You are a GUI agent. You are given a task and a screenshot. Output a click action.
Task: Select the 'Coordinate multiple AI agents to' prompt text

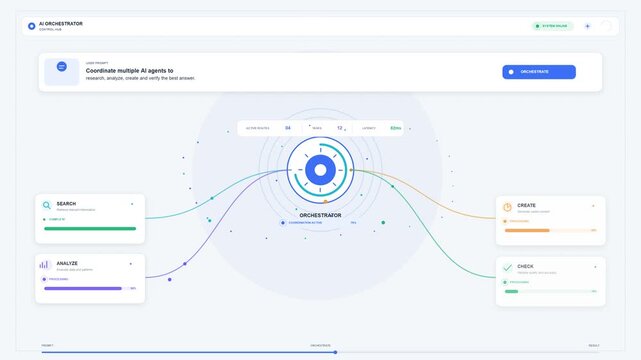[x=129, y=71]
